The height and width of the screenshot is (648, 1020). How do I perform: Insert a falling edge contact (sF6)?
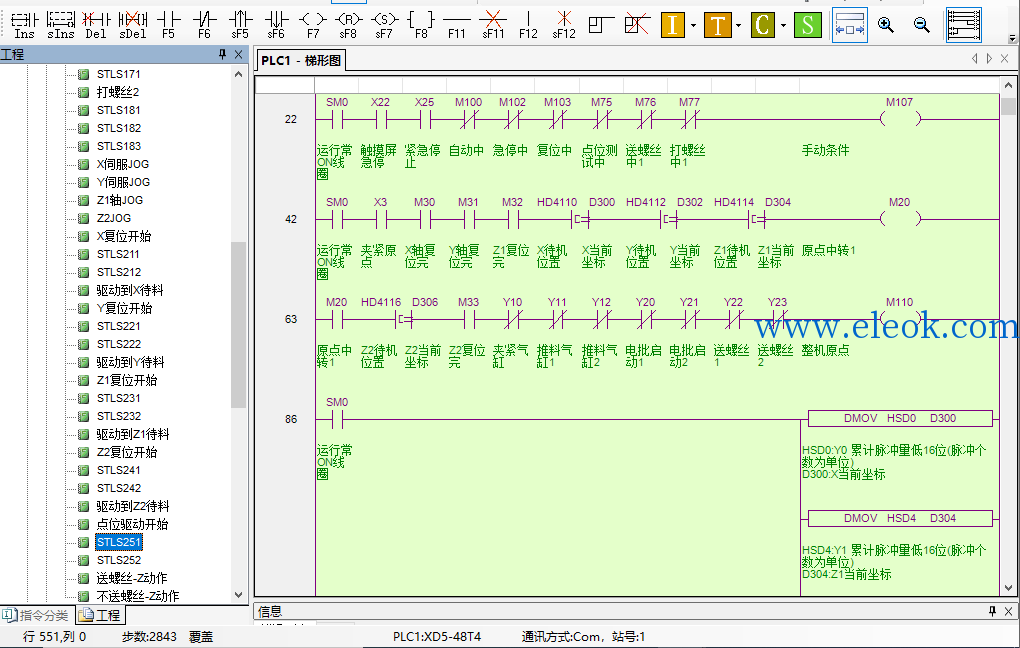tap(276, 25)
